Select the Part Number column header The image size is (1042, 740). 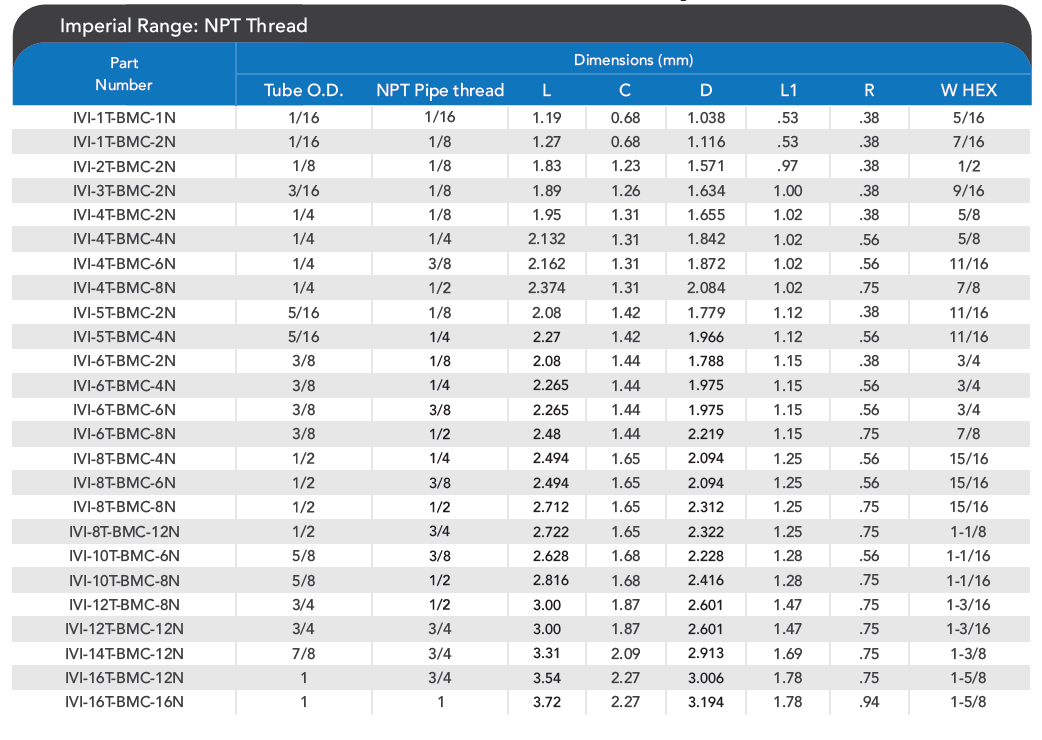124,74
